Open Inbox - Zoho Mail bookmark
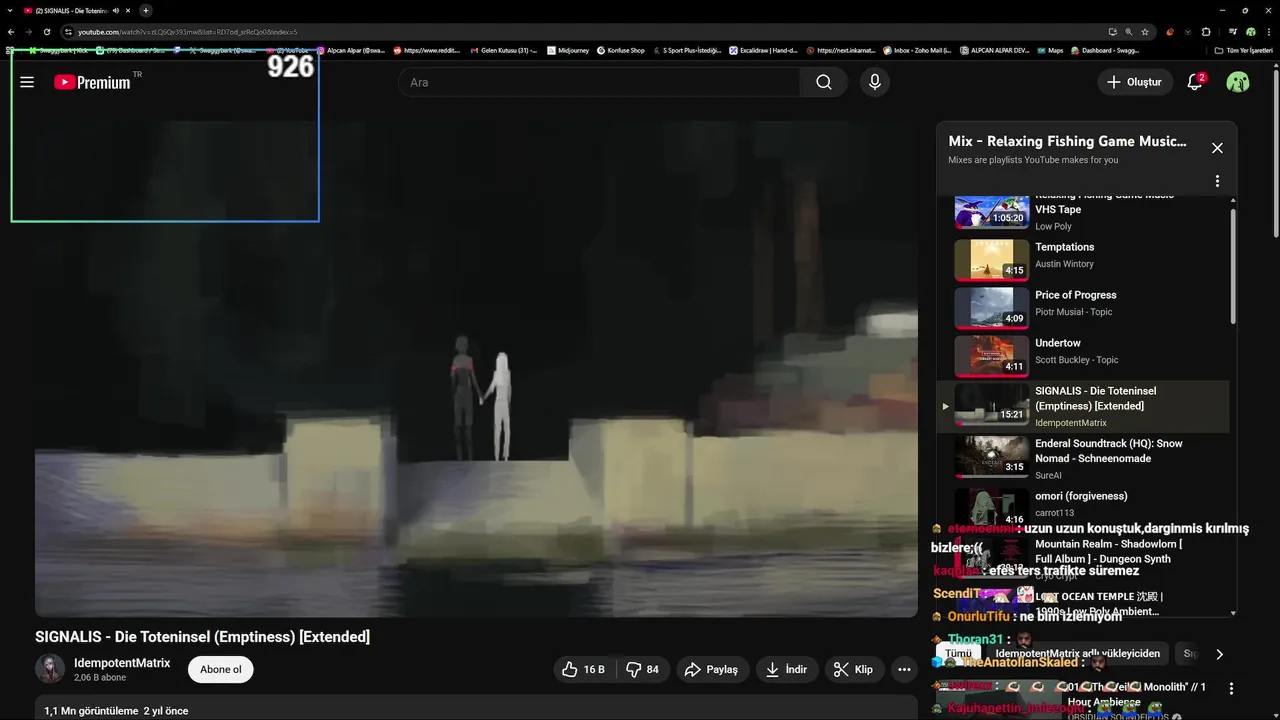 pyautogui.click(x=917, y=50)
